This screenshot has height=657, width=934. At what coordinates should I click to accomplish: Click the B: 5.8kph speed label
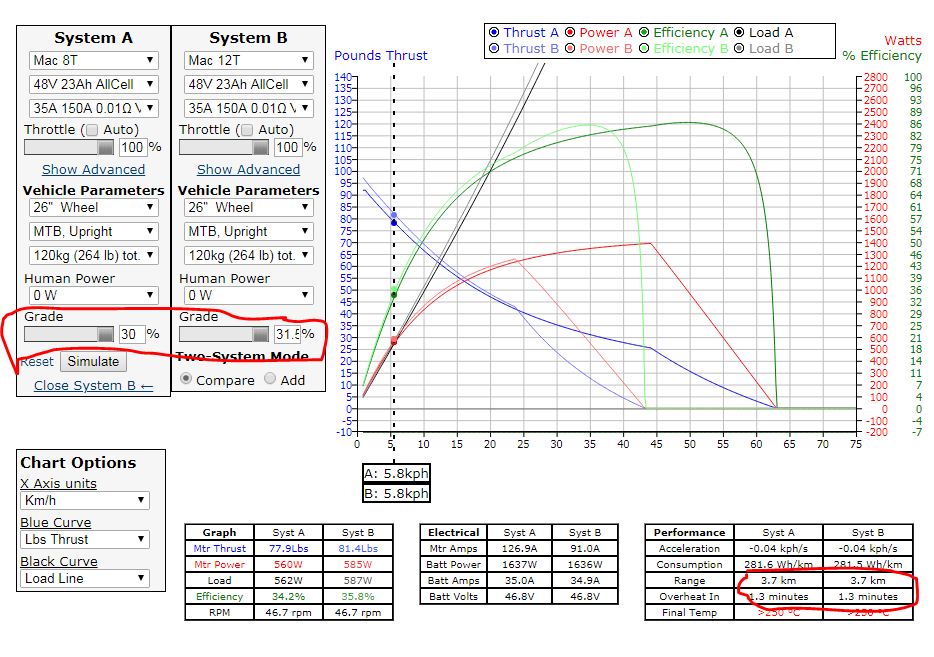click(396, 493)
